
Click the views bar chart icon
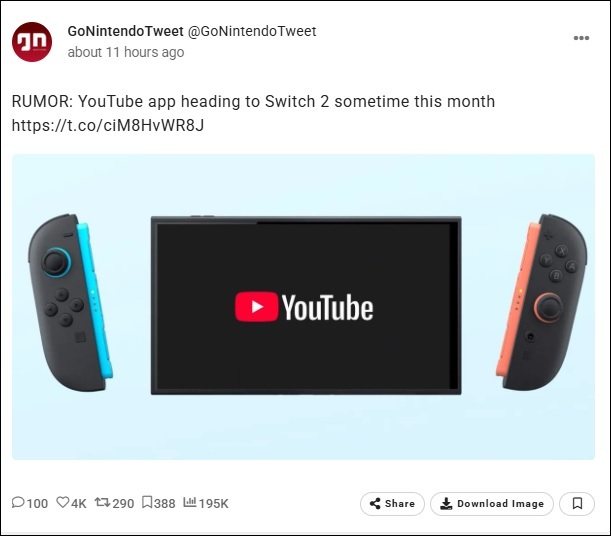190,503
